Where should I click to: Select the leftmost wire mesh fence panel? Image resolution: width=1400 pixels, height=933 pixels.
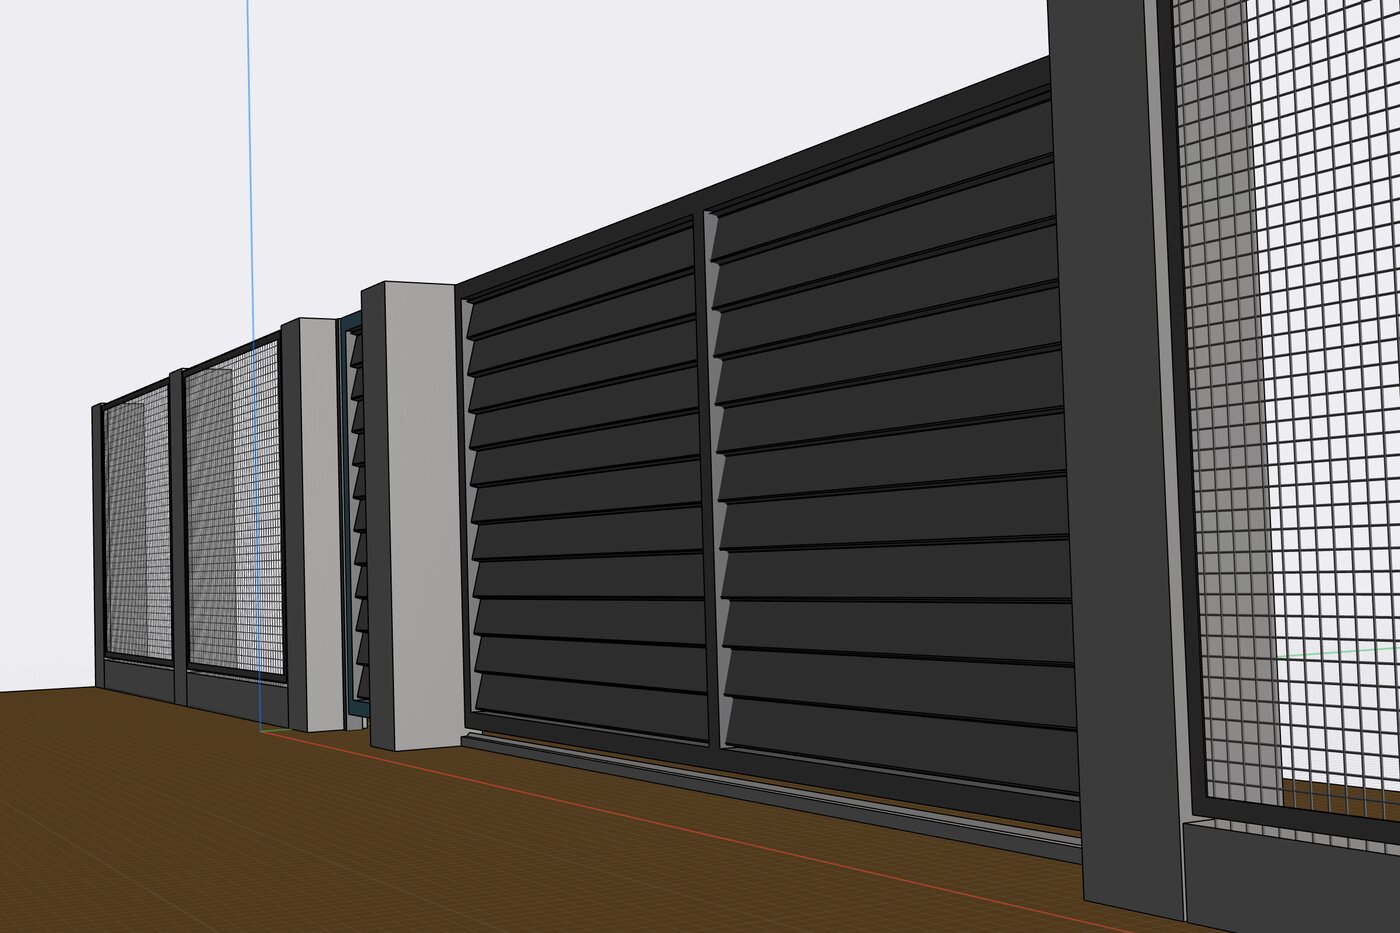point(137,525)
